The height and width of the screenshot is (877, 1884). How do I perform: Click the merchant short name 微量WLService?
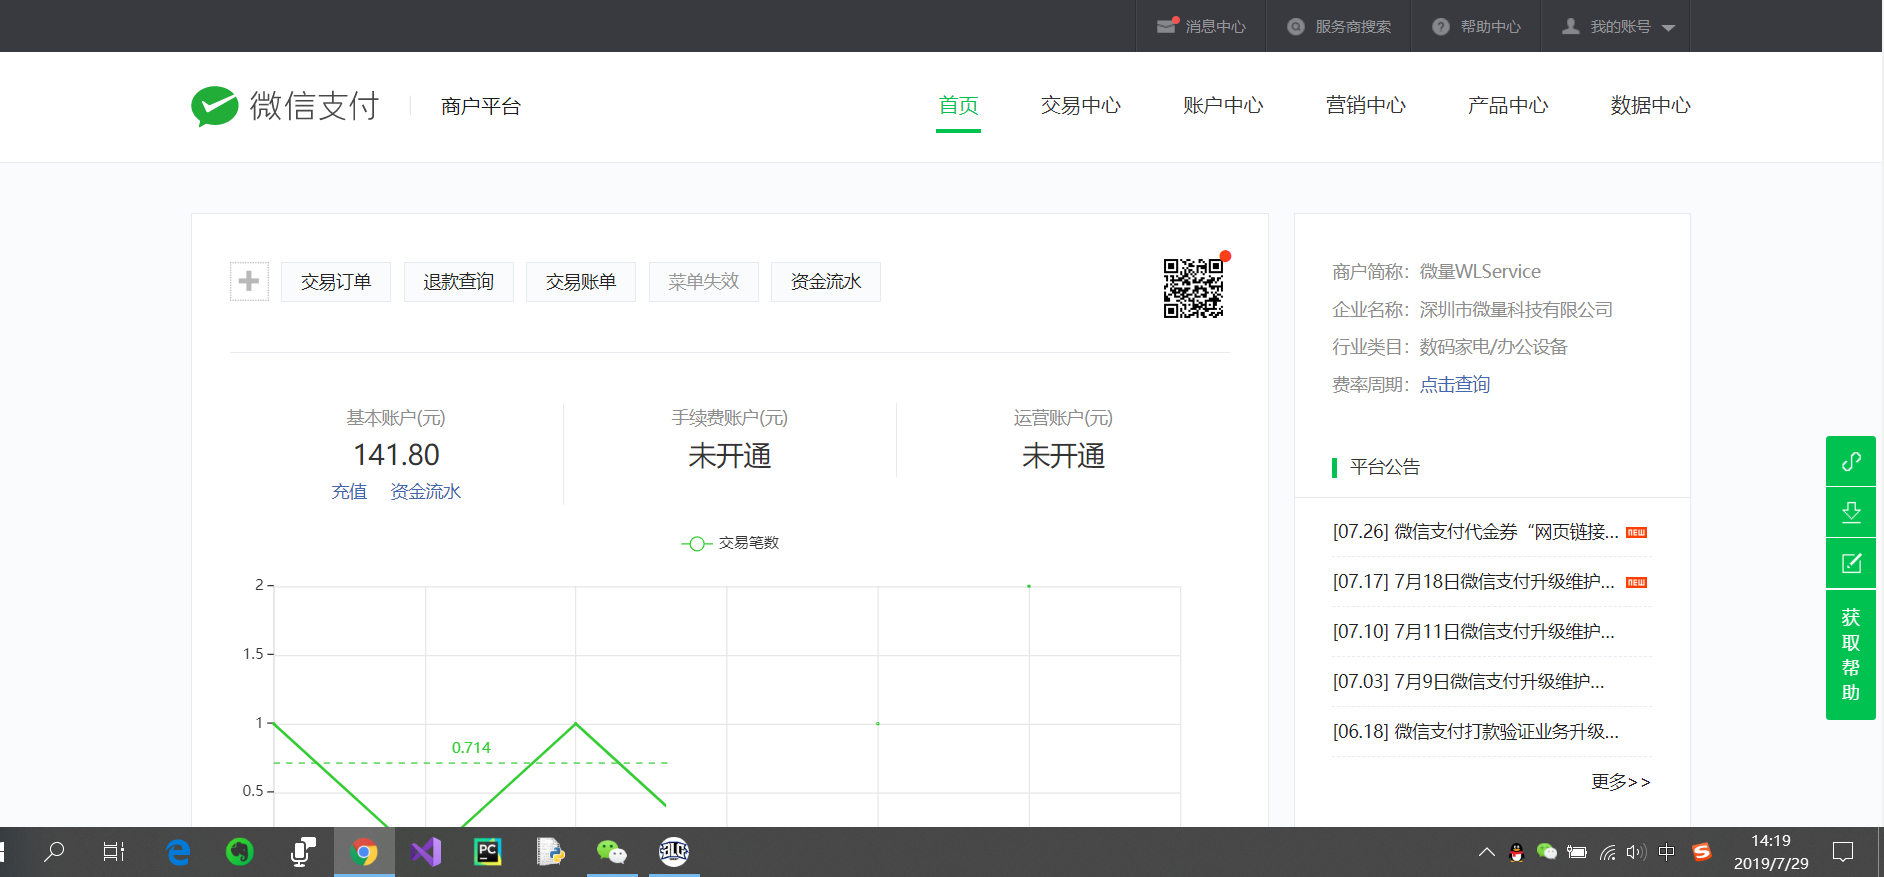coord(1480,272)
